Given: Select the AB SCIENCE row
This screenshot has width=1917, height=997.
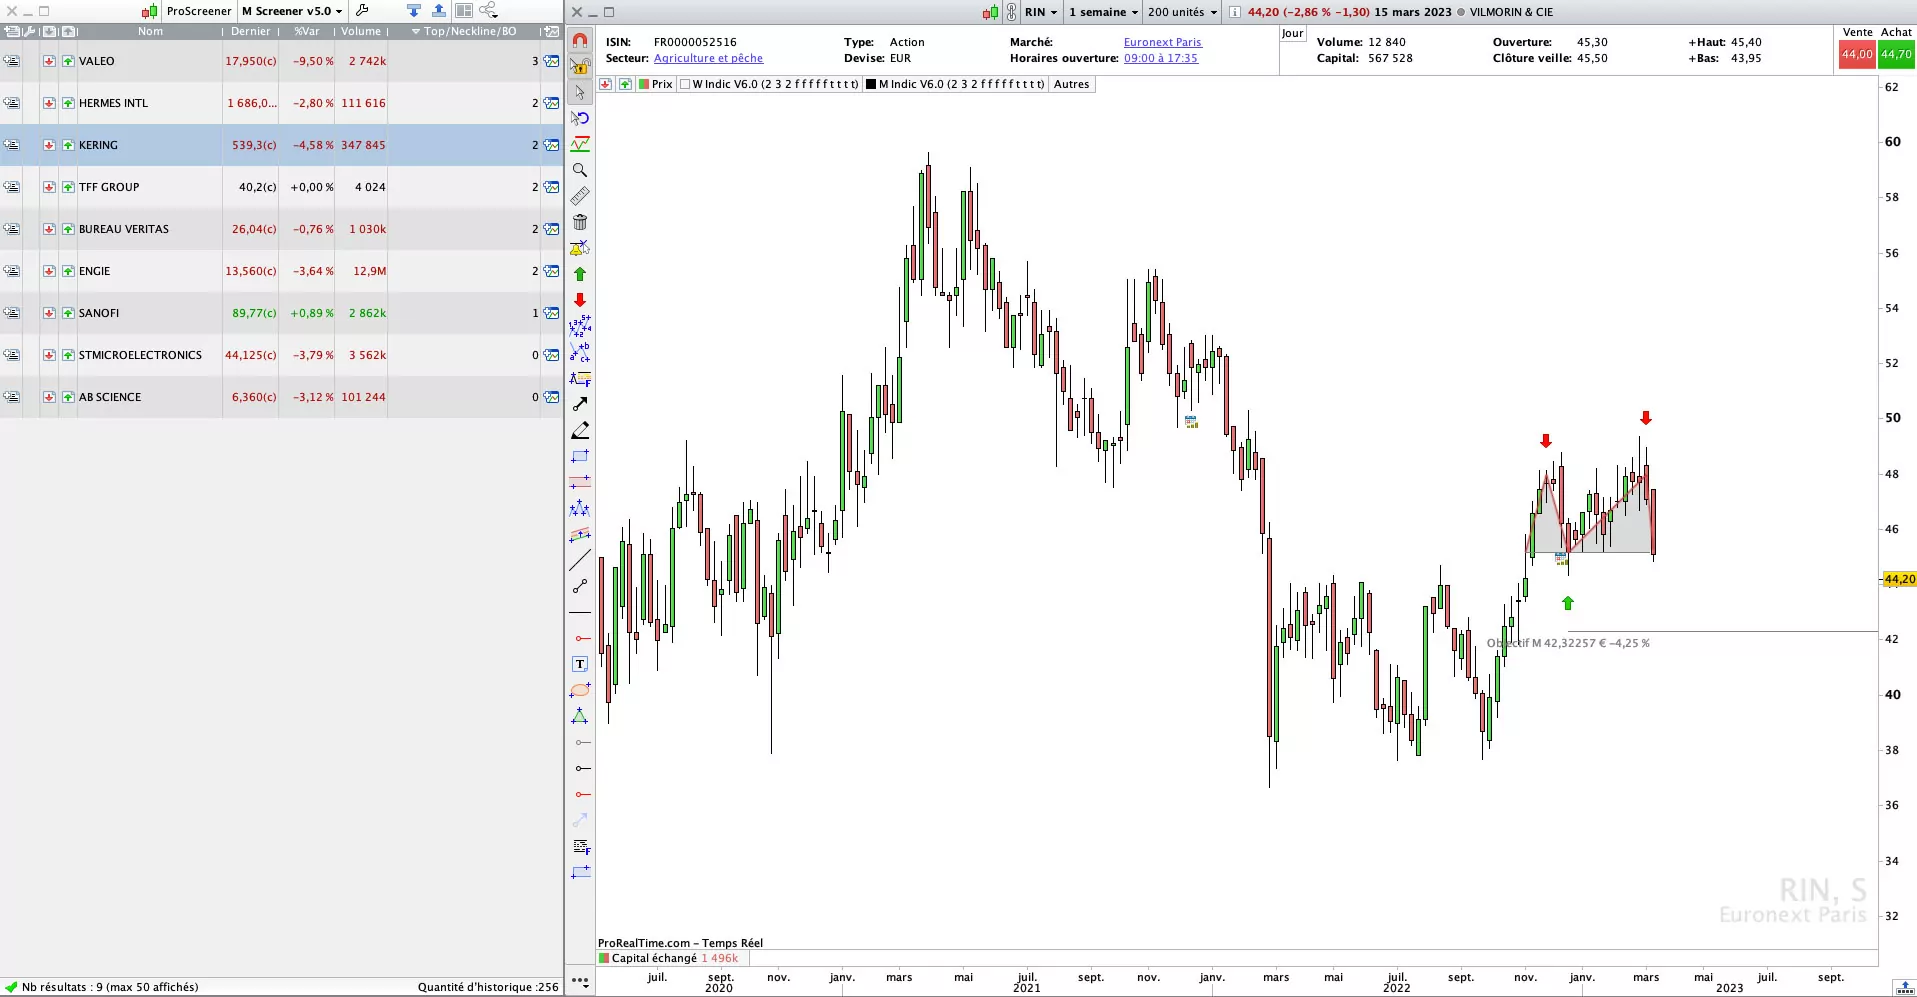Looking at the screenshot, I should 281,397.
